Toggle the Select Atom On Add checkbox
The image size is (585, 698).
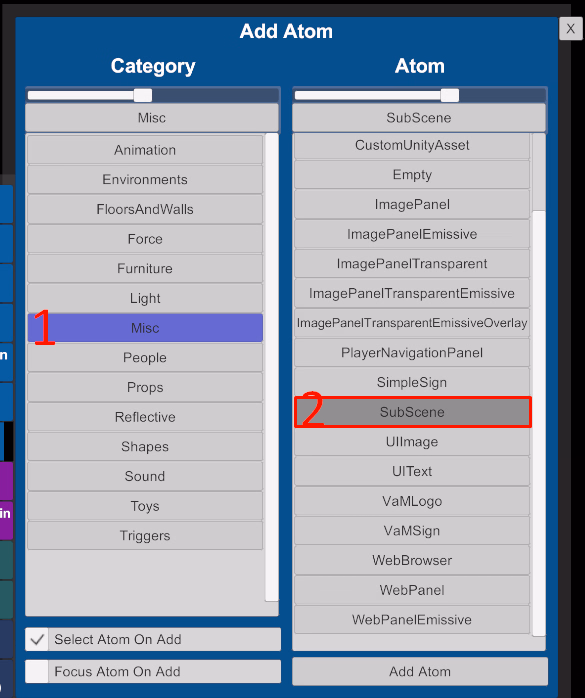click(x=37, y=639)
